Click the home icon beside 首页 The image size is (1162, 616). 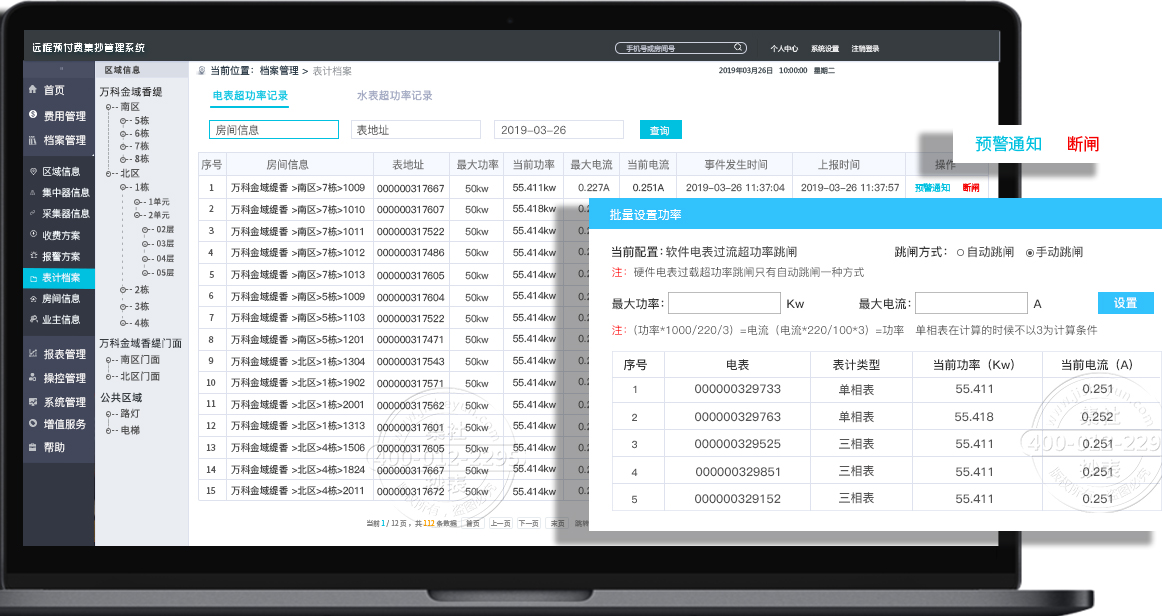pyautogui.click(x=33, y=90)
